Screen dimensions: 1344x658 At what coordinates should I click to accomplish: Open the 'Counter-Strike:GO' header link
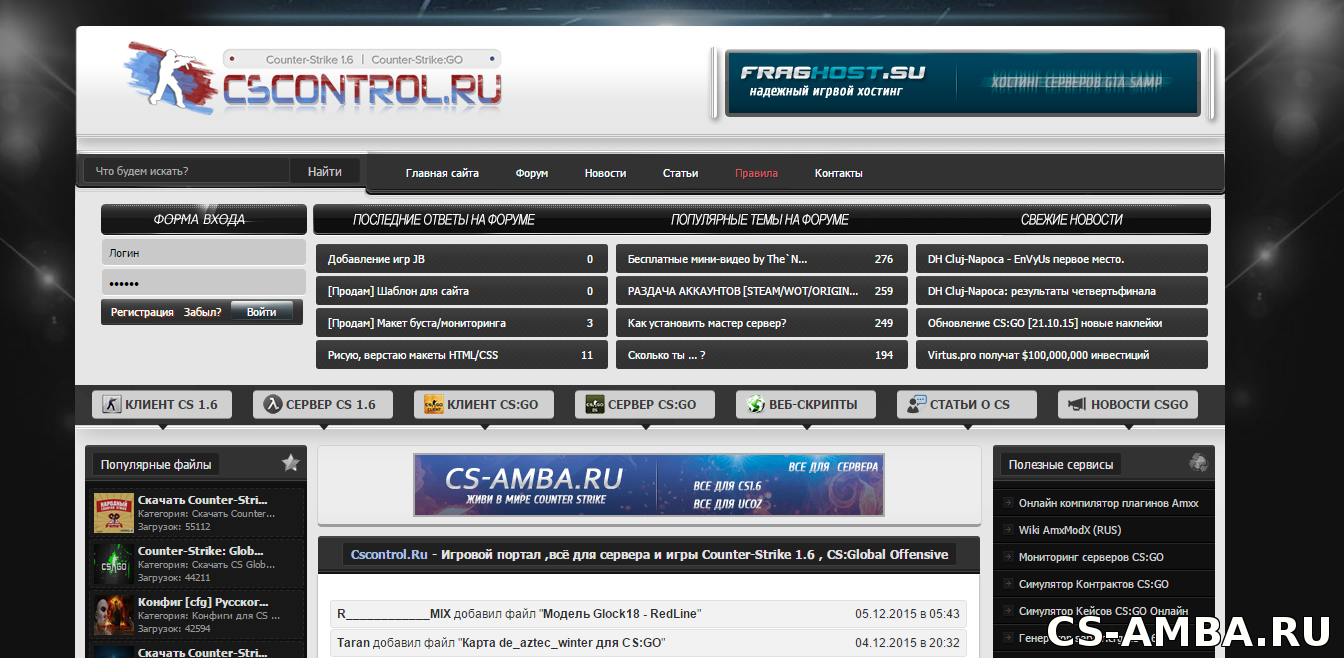[417, 60]
